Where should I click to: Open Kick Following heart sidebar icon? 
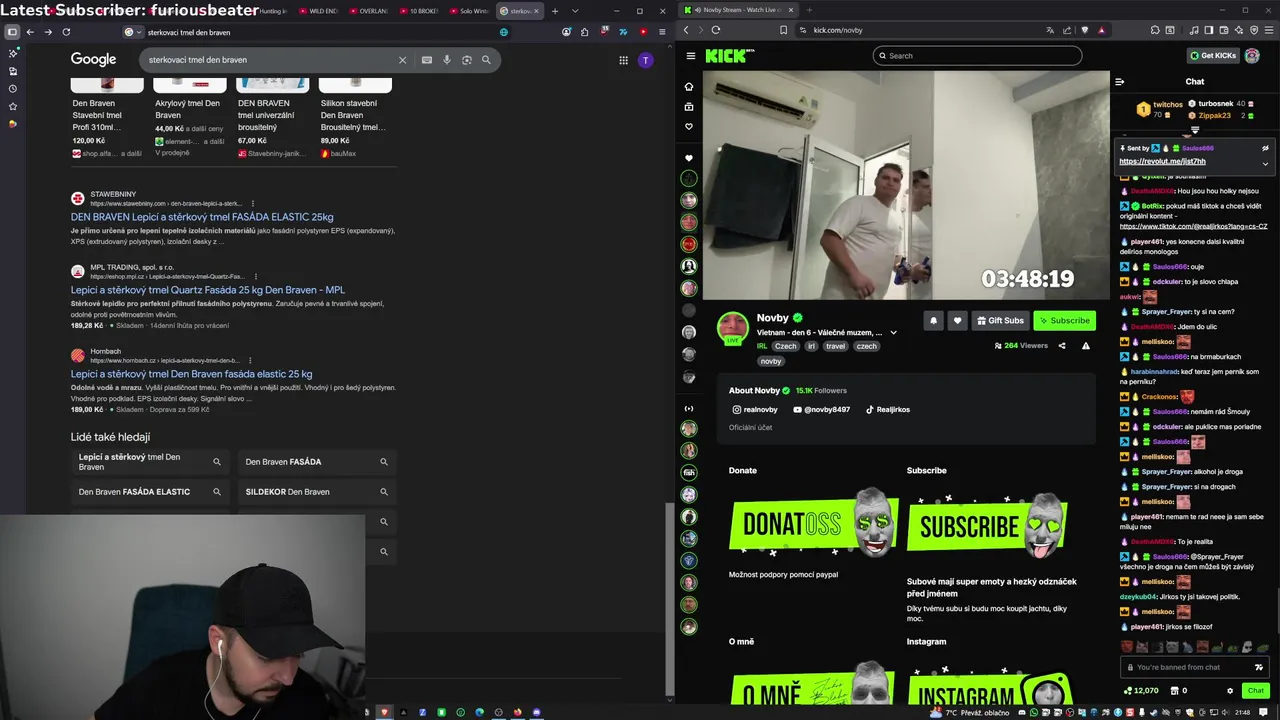coord(689,127)
